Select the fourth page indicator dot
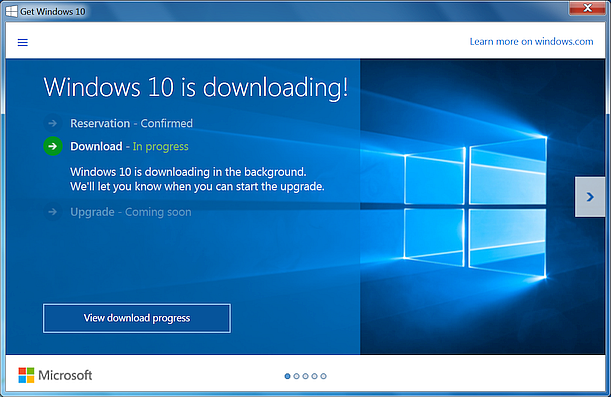The width and height of the screenshot is (611, 397). [x=314, y=376]
